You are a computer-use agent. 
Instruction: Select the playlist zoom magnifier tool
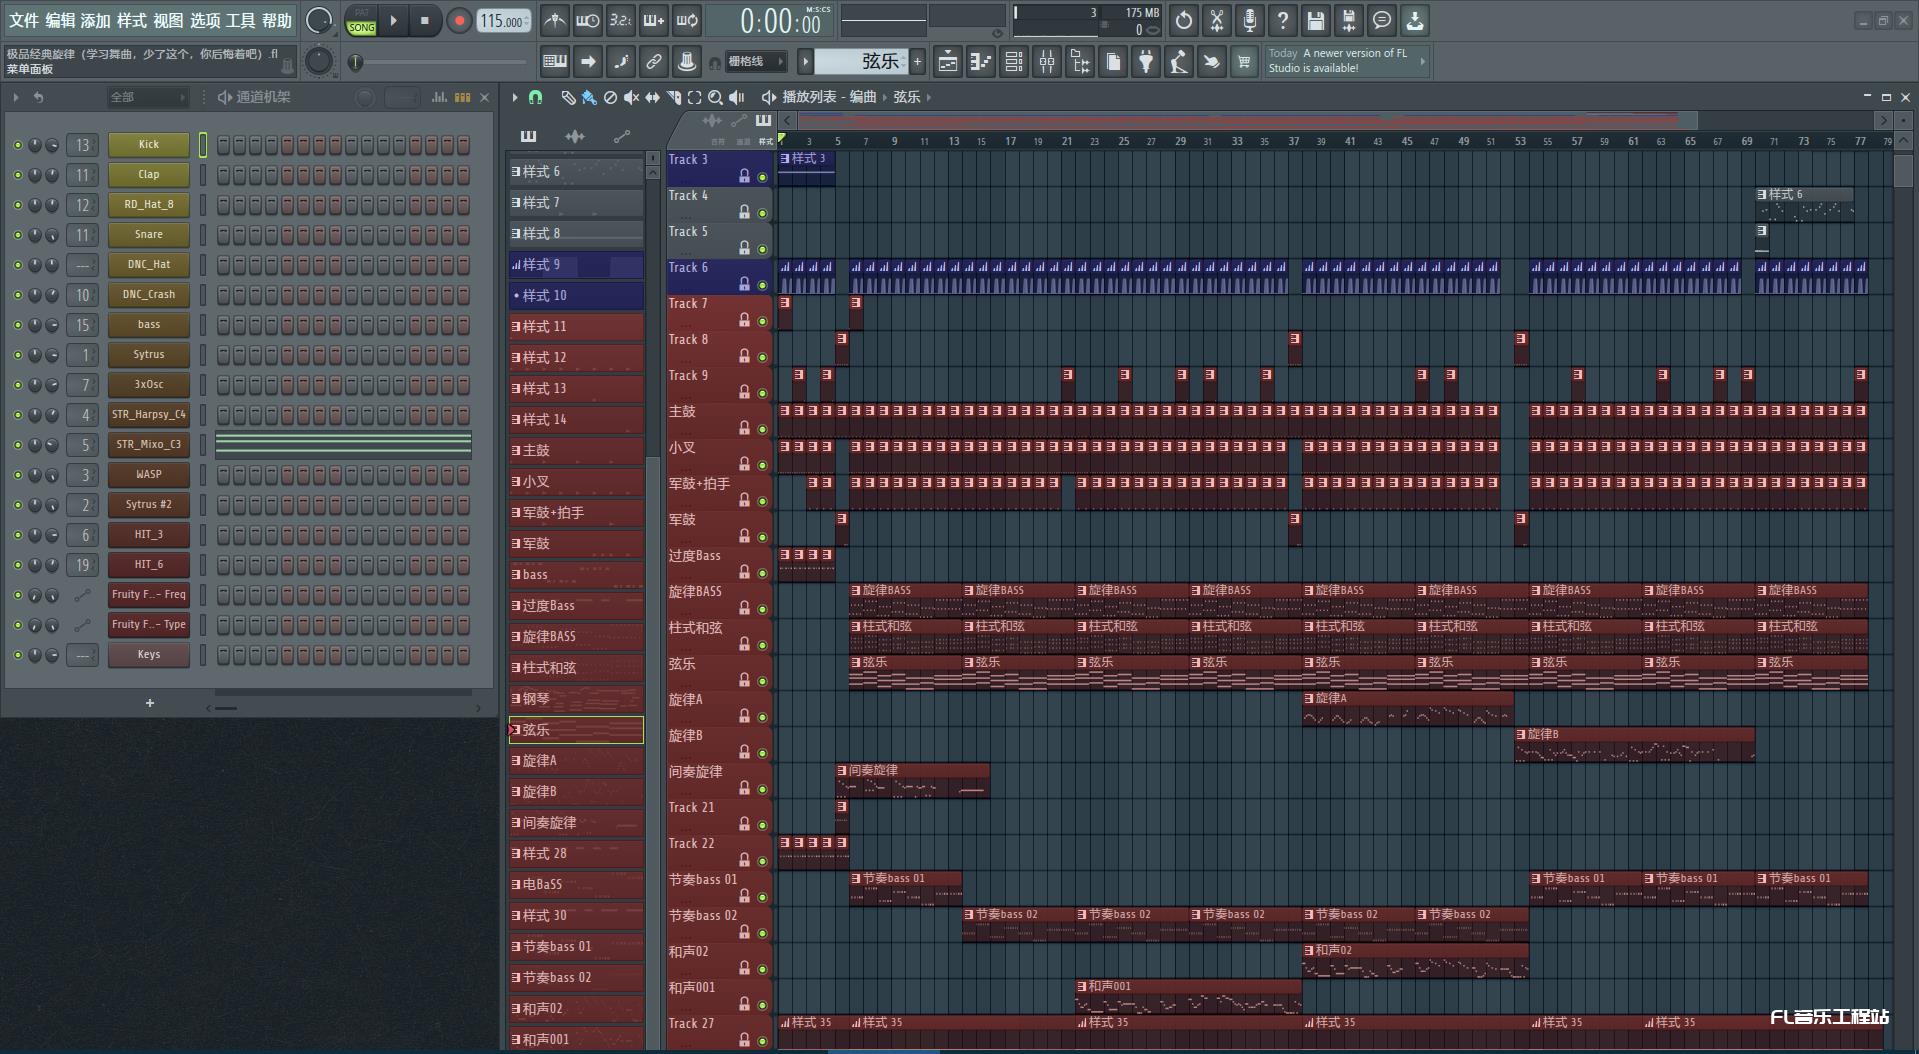715,97
